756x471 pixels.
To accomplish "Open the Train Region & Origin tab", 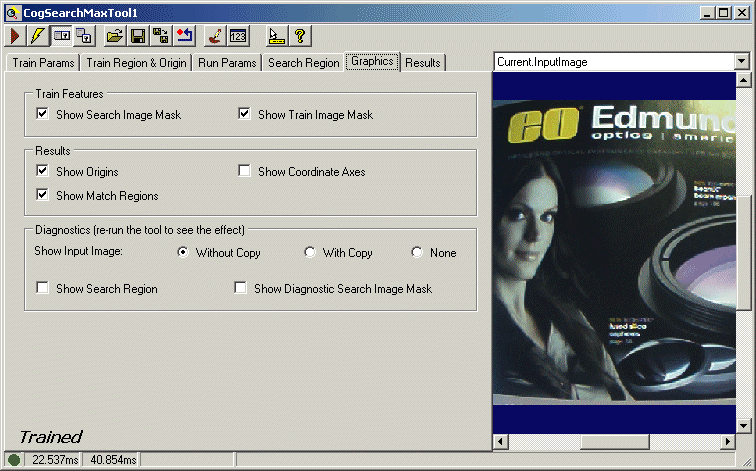I will 136,63.
